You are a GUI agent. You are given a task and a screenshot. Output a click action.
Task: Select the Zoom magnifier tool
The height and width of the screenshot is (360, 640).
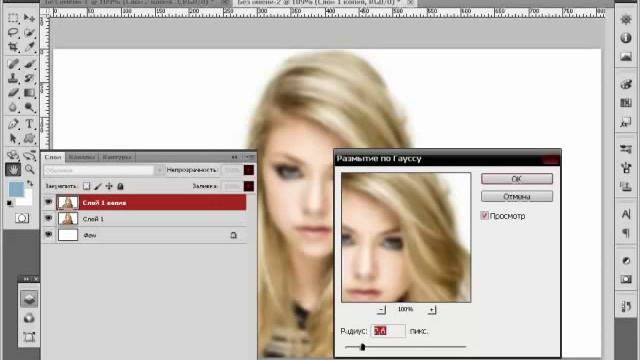click(29, 169)
